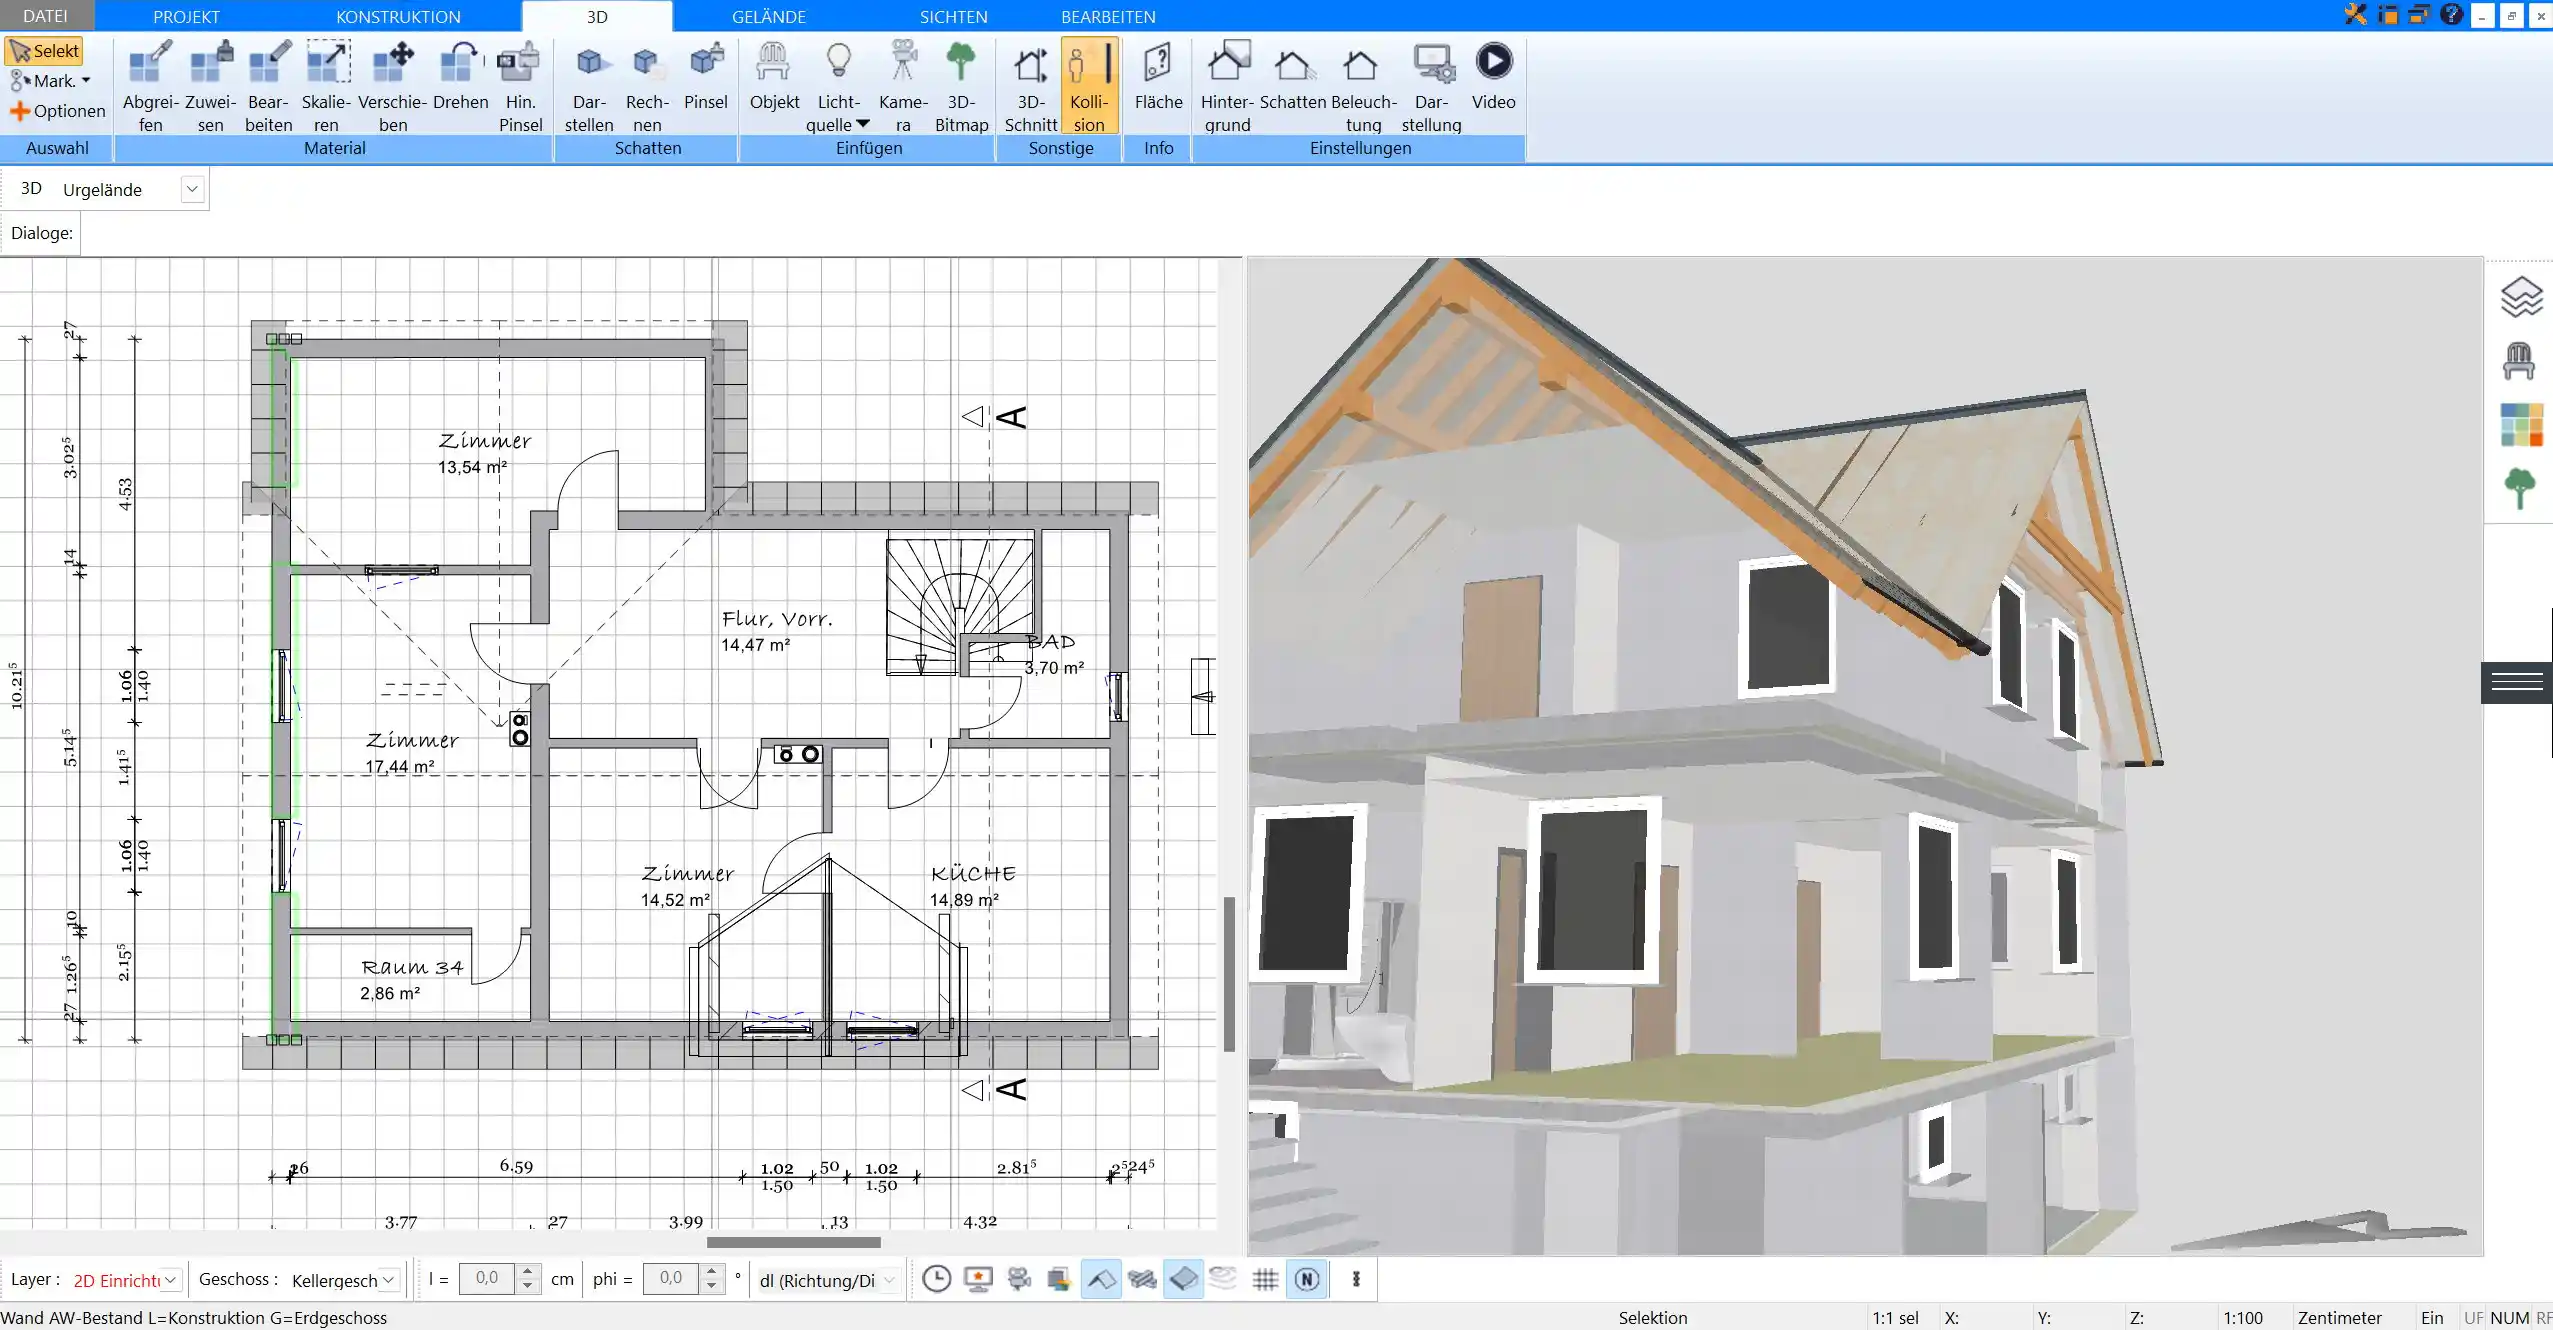Toggle the terrain contours display button
Viewport: 2553px width, 1330px height.
coord(1223,1279)
